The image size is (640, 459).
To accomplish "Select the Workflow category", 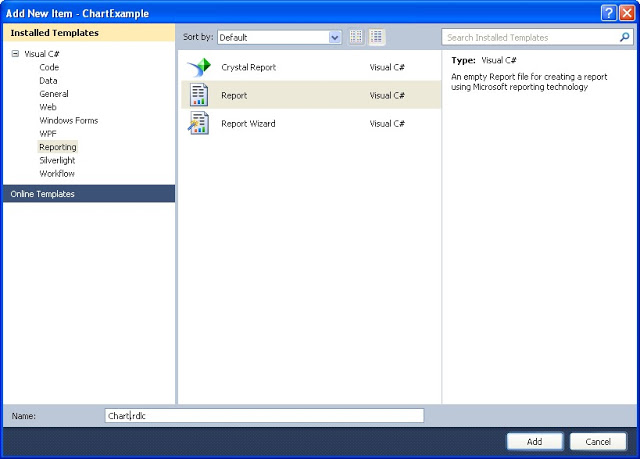I will [x=57, y=173].
